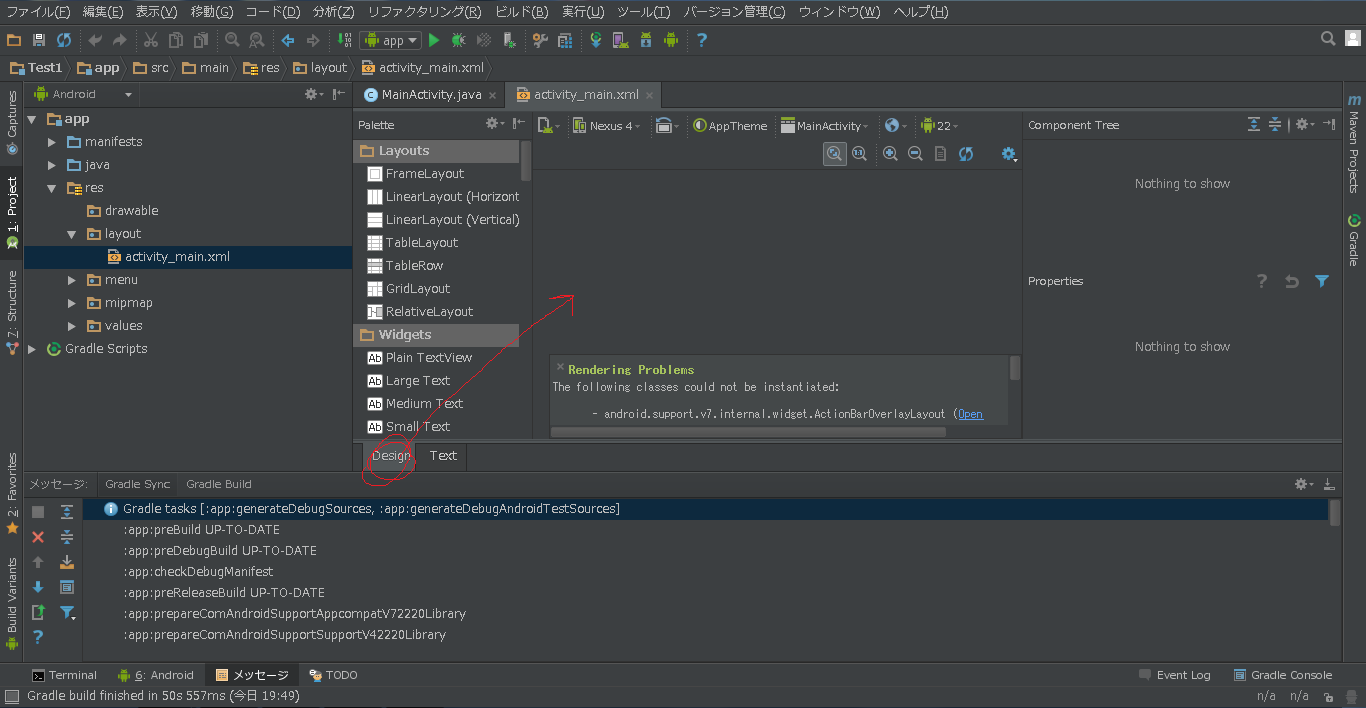Screen dimensions: 1366x708
Task: Click the Synchronize refresh icon in toolbar
Action: pos(64,40)
